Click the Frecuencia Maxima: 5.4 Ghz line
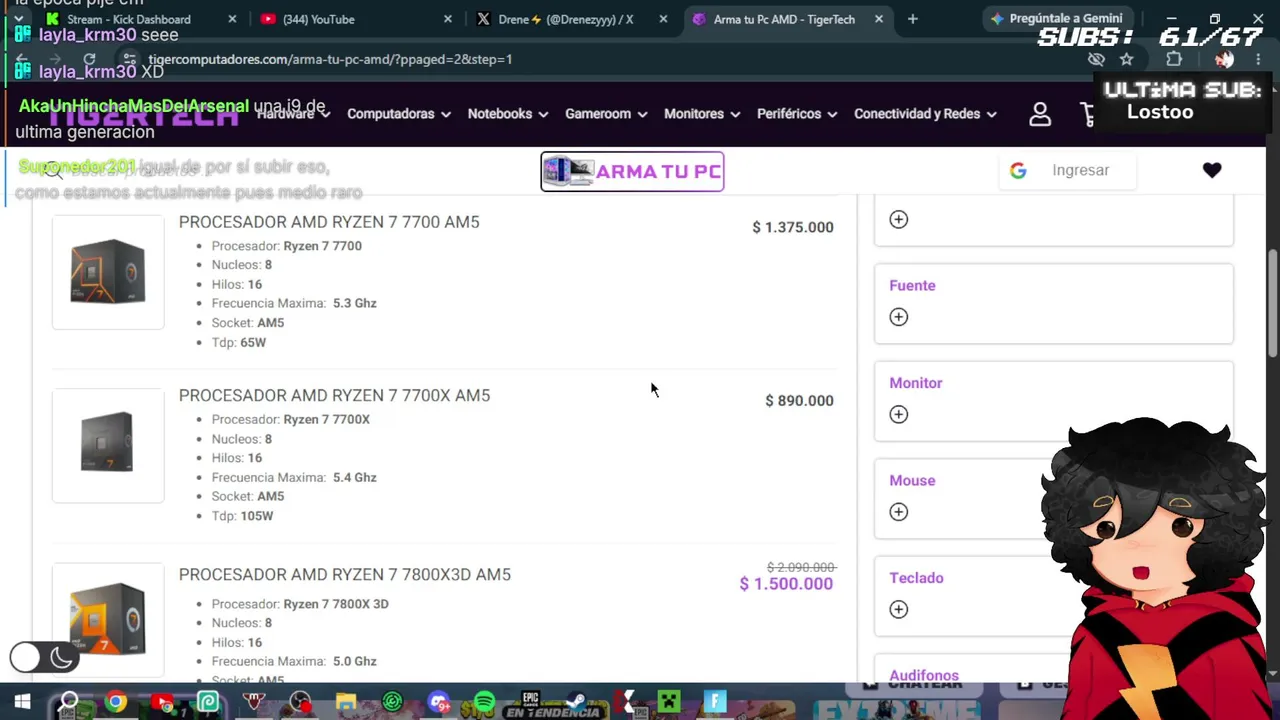This screenshot has width=1280, height=720. pos(294,477)
